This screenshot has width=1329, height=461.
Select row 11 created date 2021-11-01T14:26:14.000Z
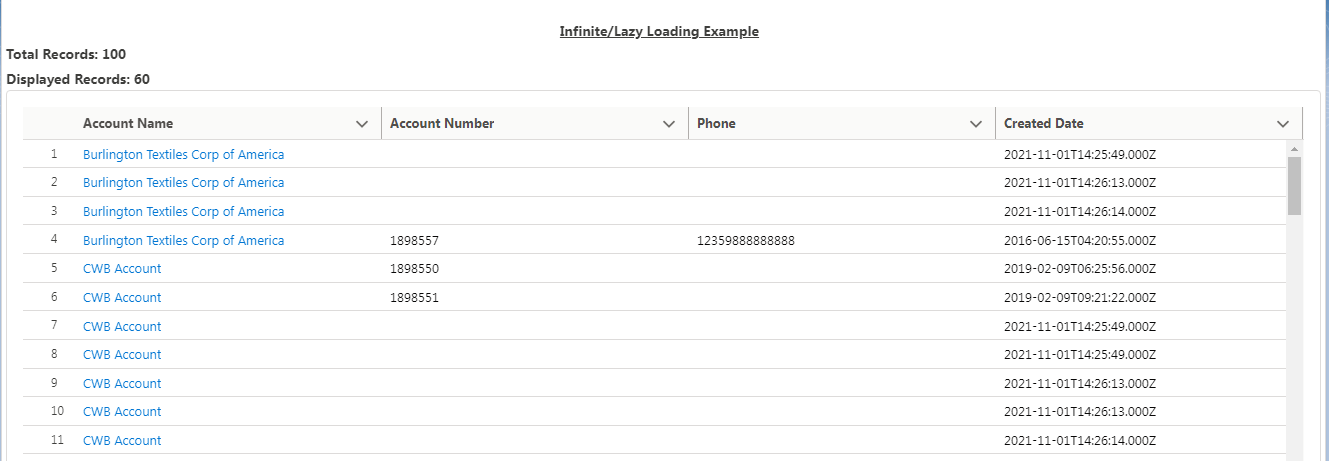click(1080, 441)
